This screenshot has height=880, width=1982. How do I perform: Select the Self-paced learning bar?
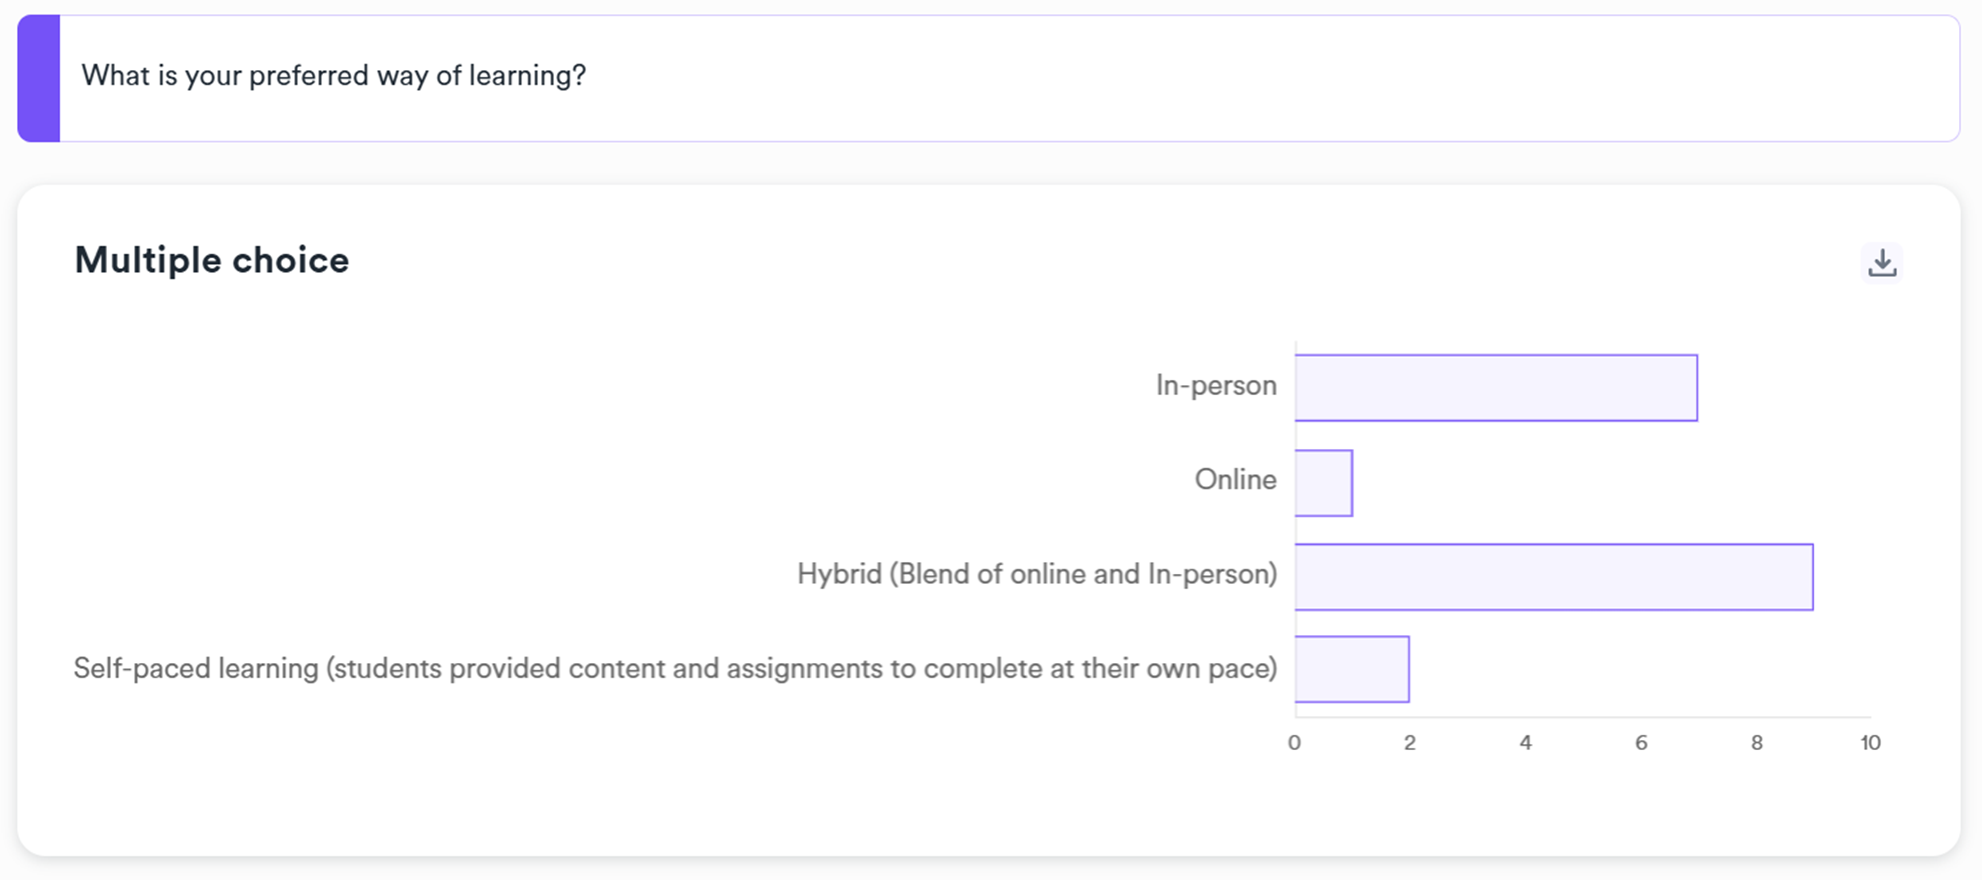(x=1351, y=669)
